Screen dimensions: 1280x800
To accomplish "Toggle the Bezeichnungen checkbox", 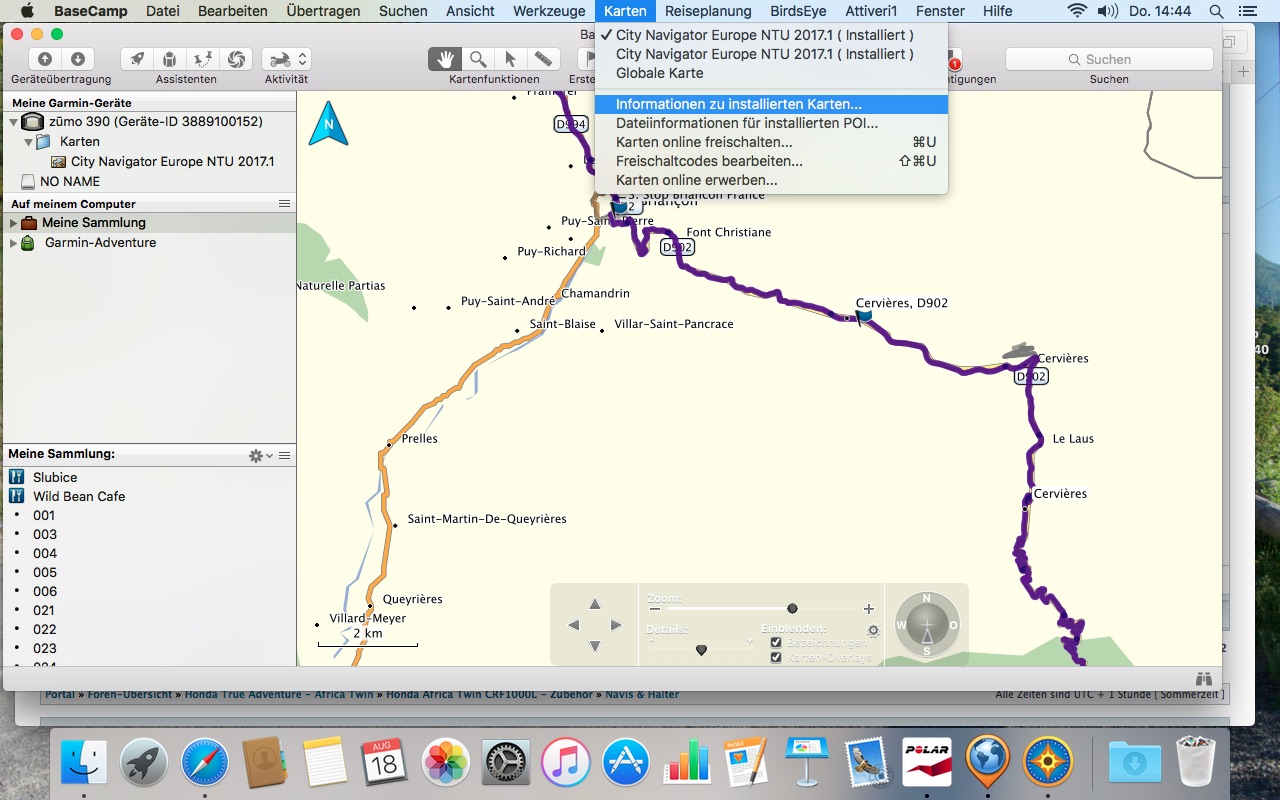I will pyautogui.click(x=776, y=643).
